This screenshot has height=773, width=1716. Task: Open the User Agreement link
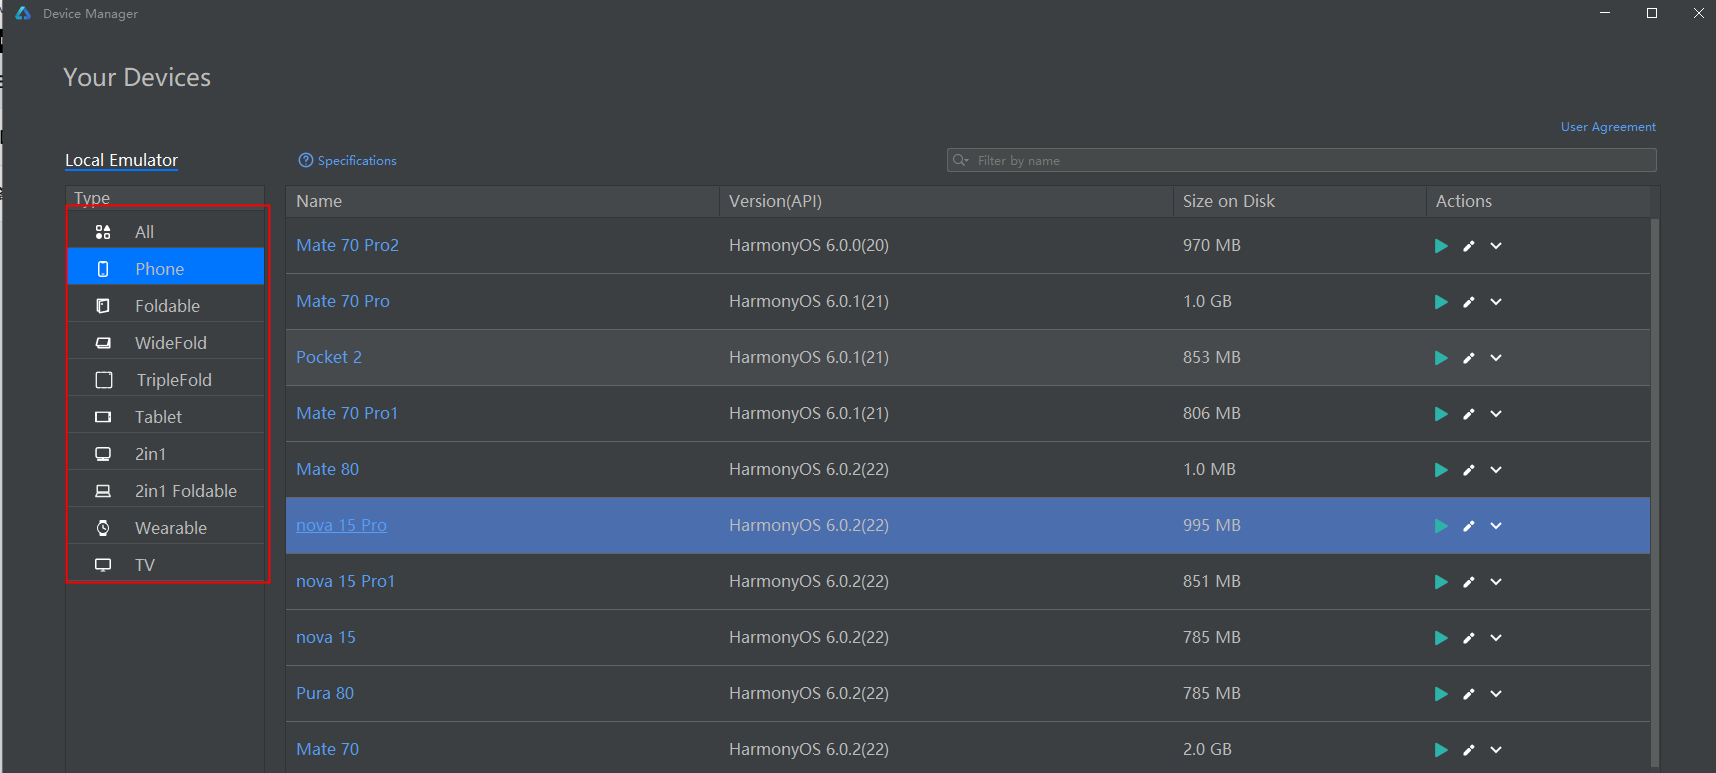point(1607,127)
